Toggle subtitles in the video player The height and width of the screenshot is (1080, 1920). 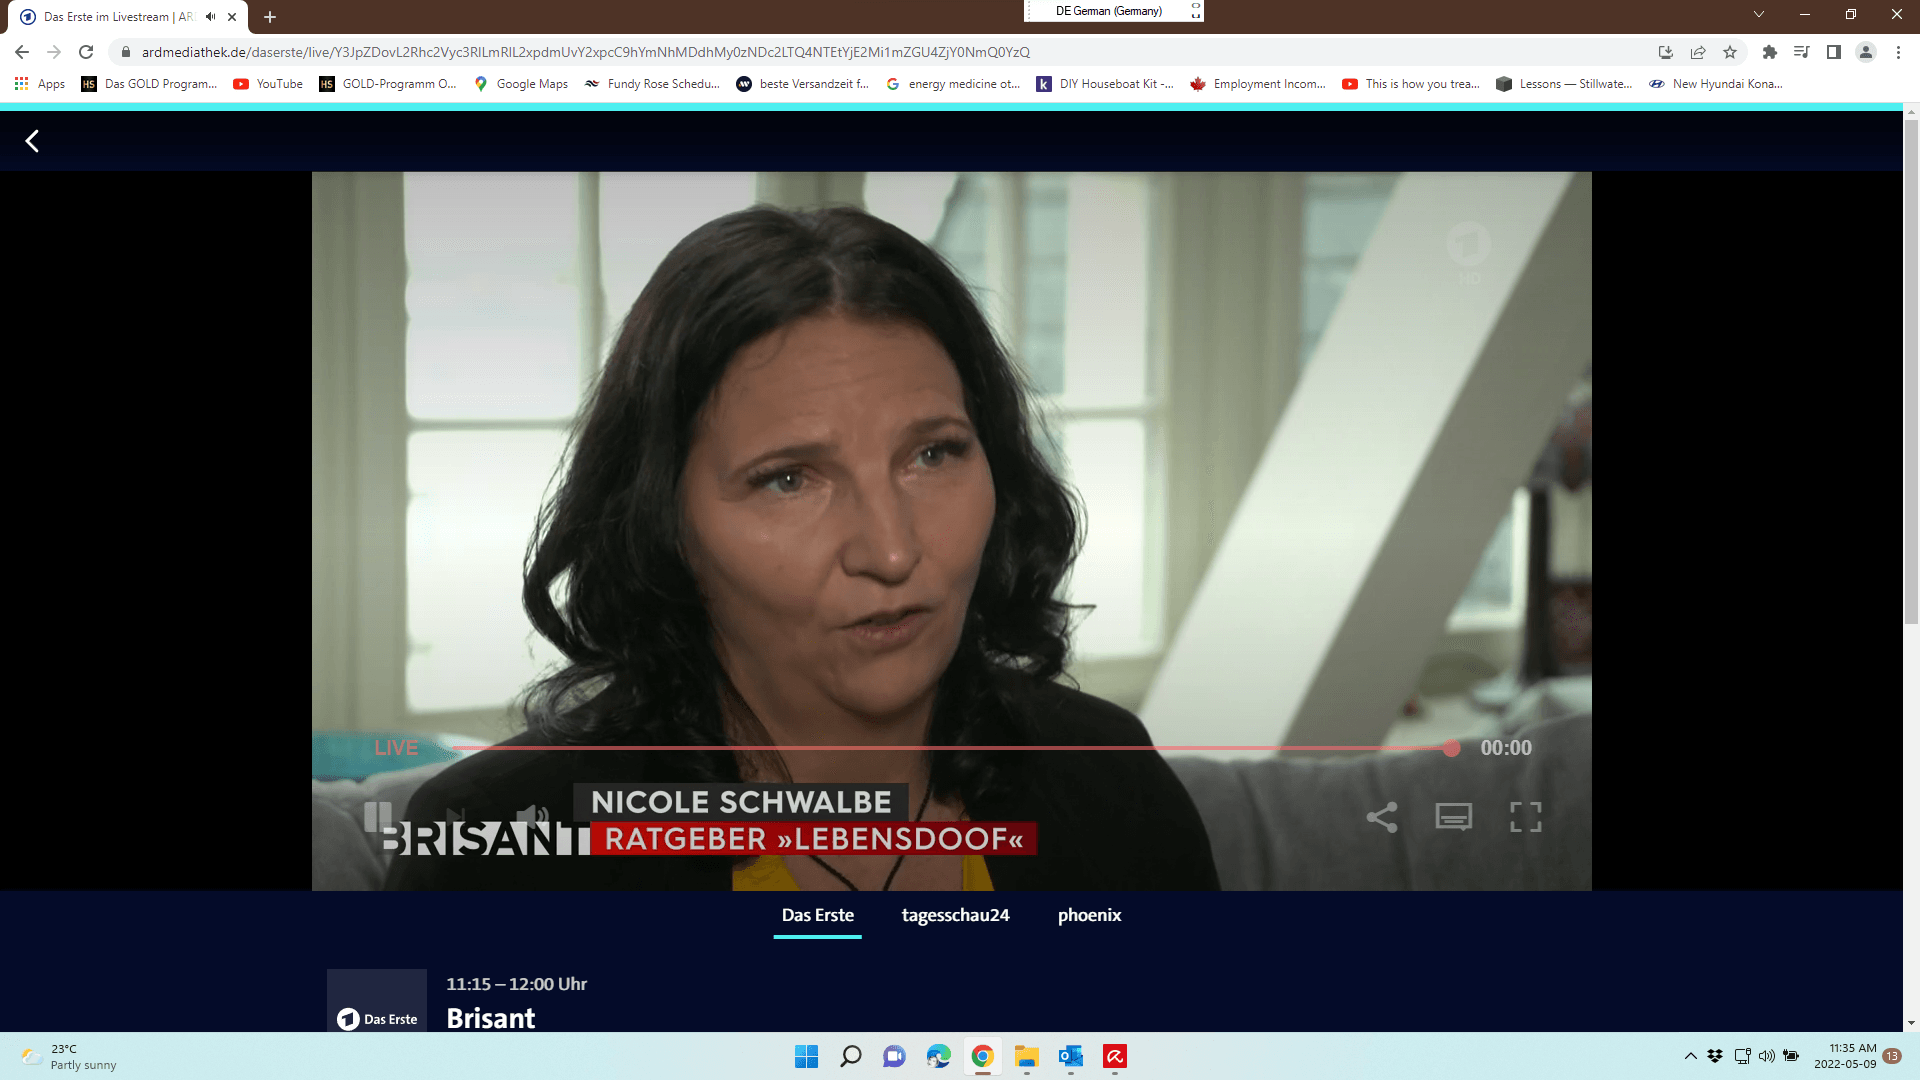coord(1453,817)
